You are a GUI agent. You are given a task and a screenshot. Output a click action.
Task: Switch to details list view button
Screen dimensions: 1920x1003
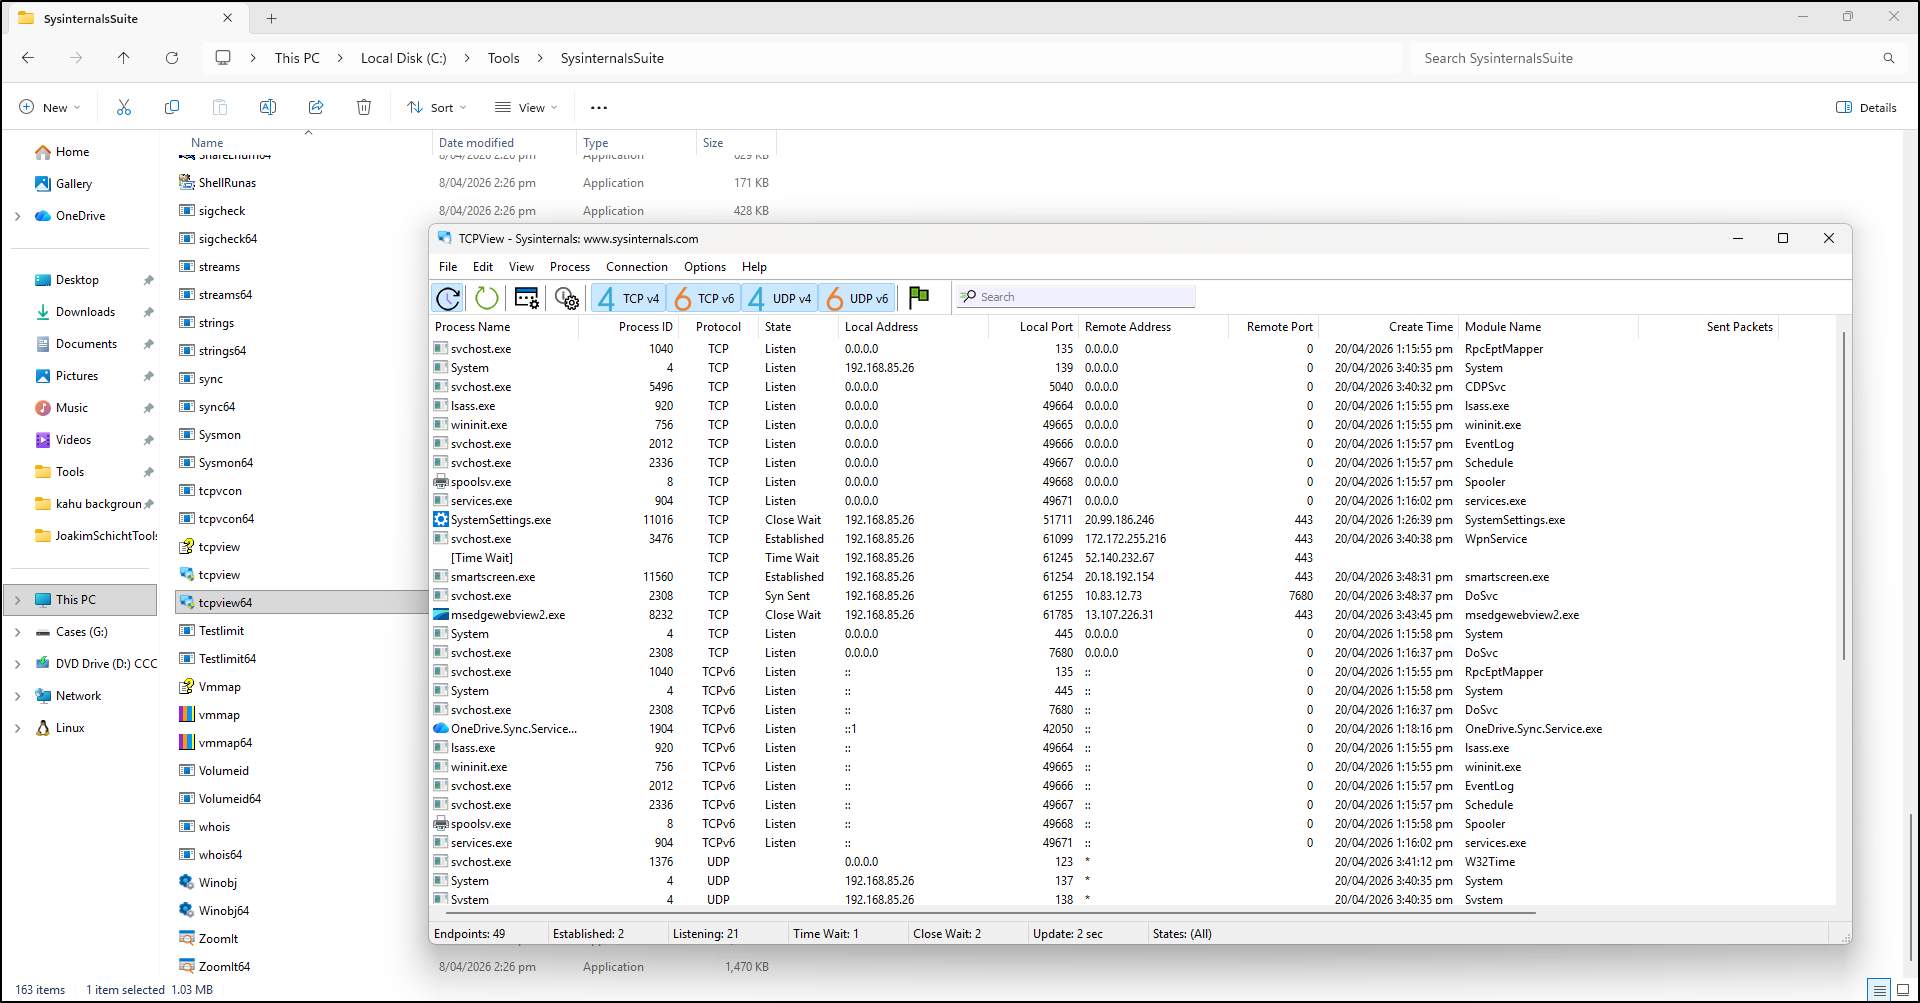[x=1879, y=990]
